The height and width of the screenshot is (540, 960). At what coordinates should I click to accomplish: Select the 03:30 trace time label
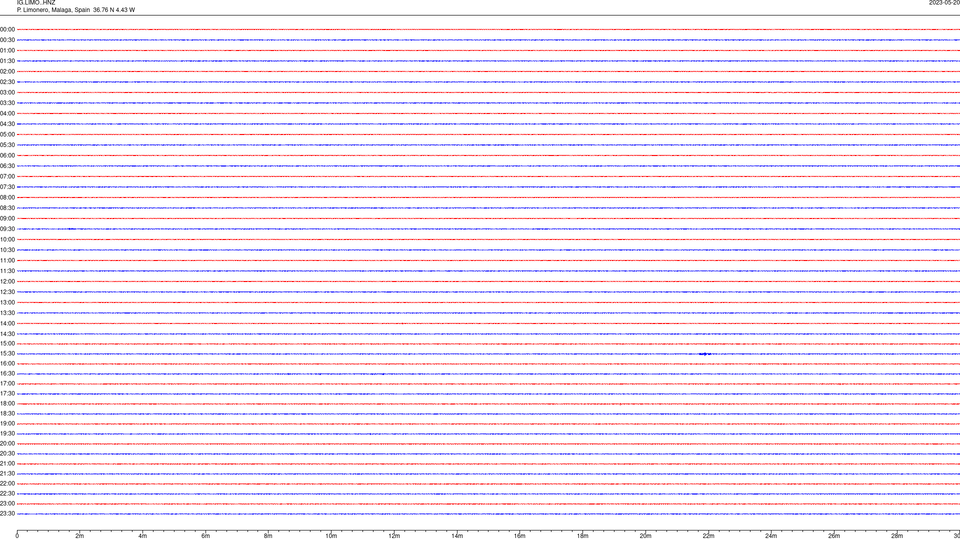click(7, 103)
